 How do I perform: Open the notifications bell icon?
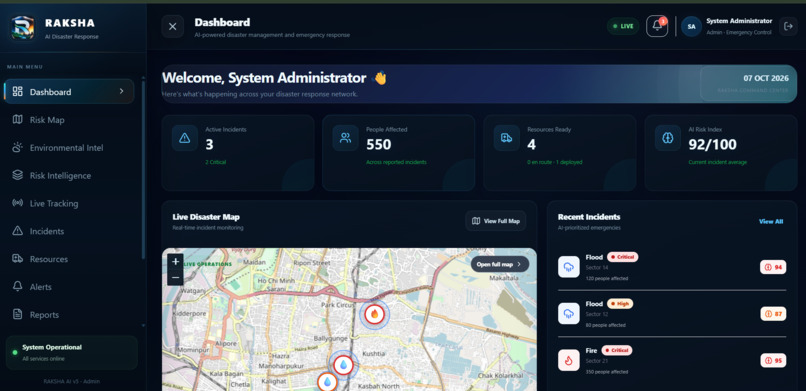tap(657, 26)
